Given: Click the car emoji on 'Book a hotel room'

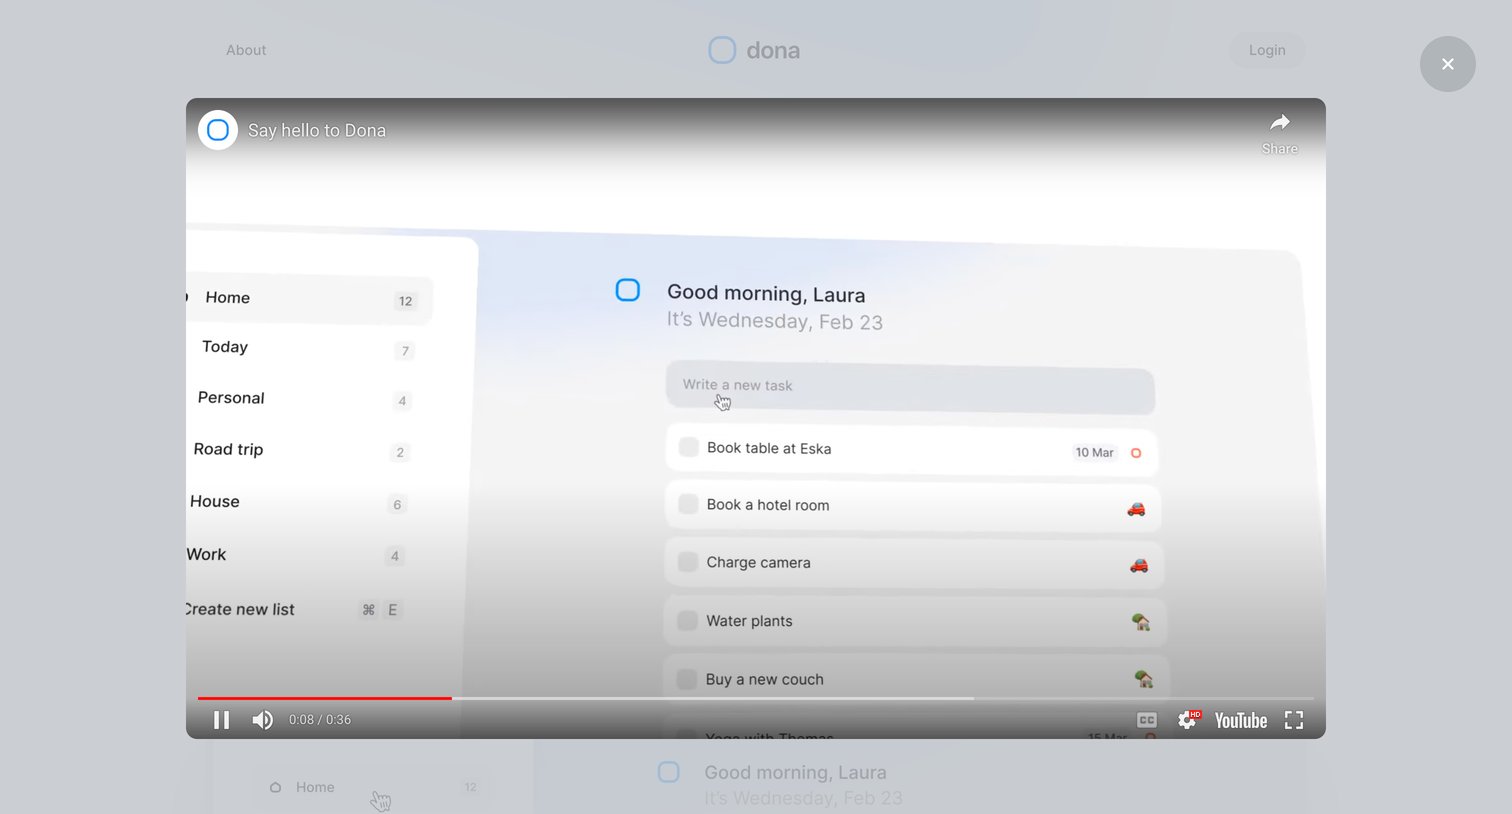Looking at the screenshot, I should (1136, 509).
